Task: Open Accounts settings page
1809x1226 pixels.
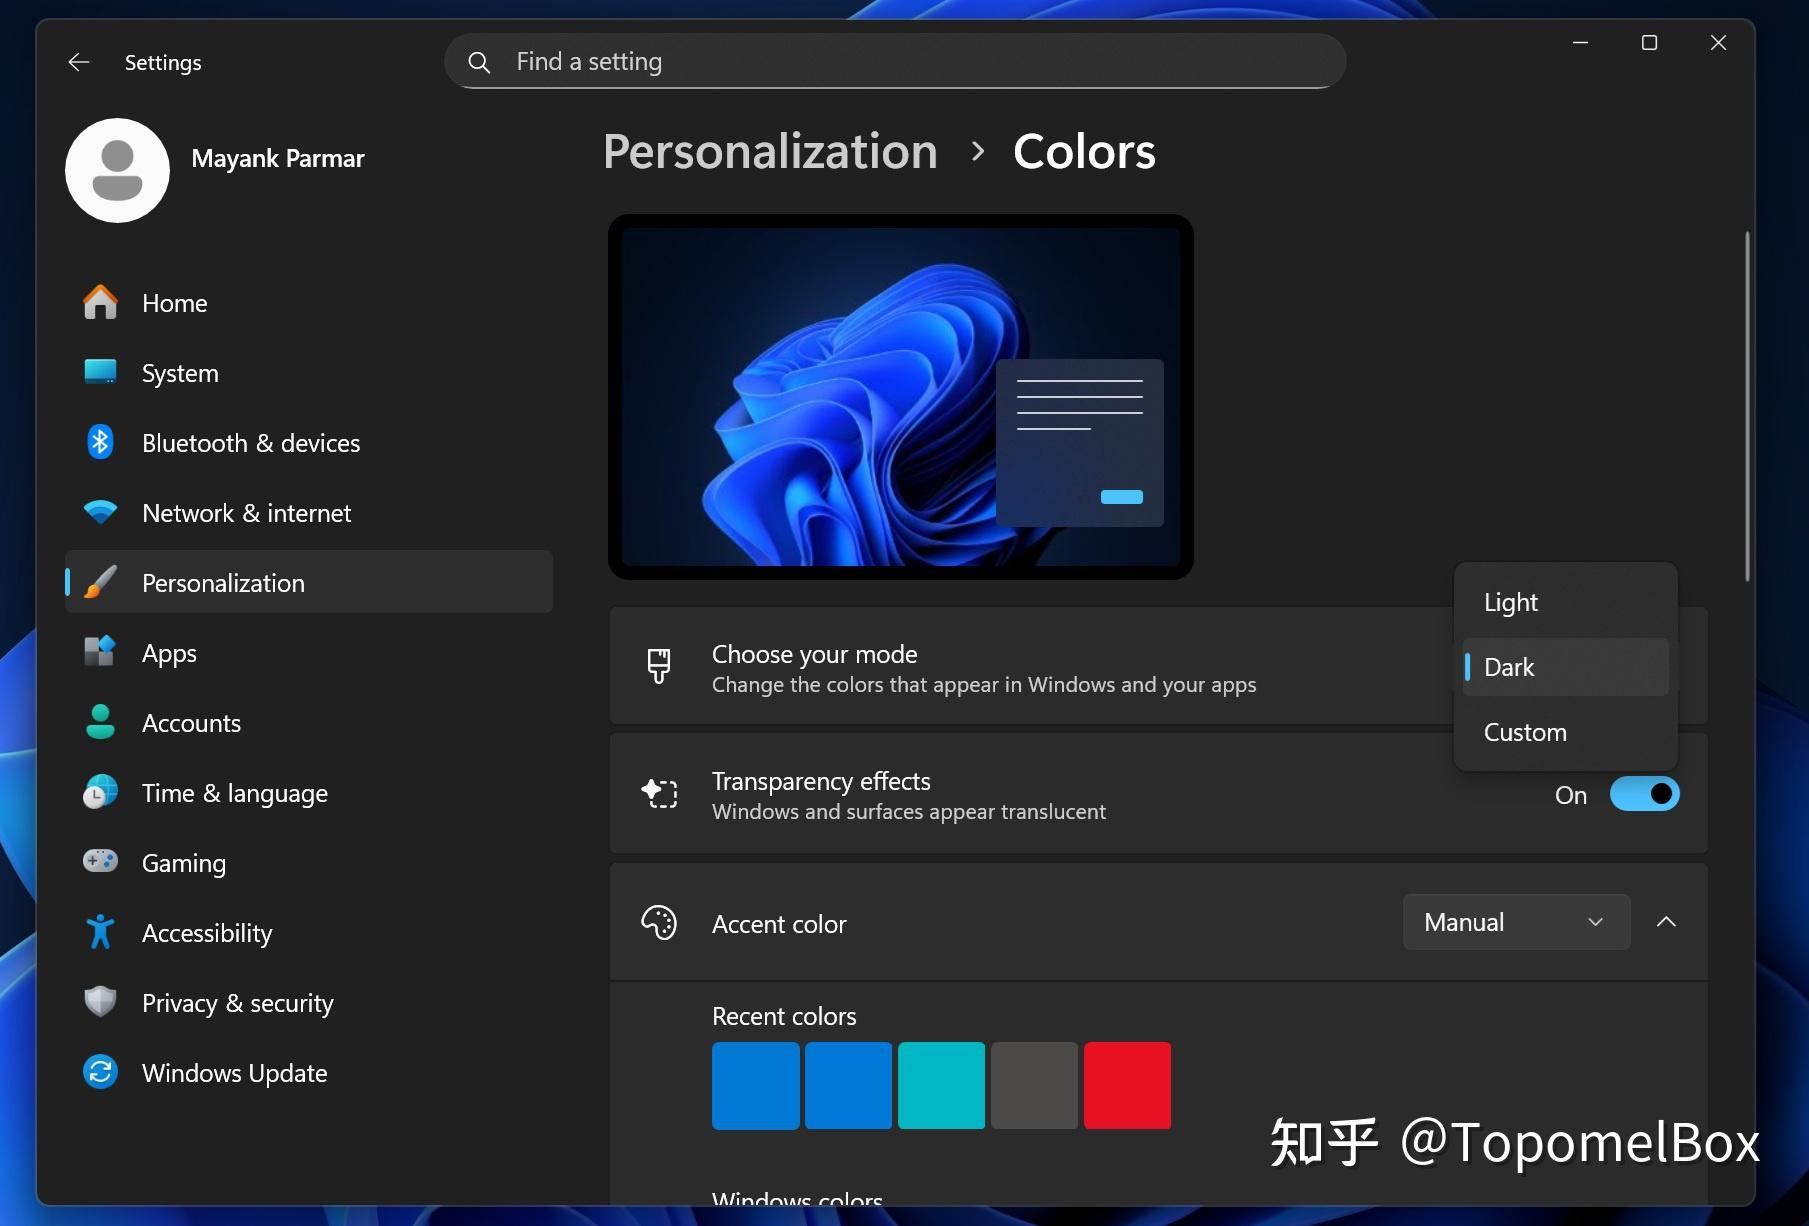Action: 309,722
